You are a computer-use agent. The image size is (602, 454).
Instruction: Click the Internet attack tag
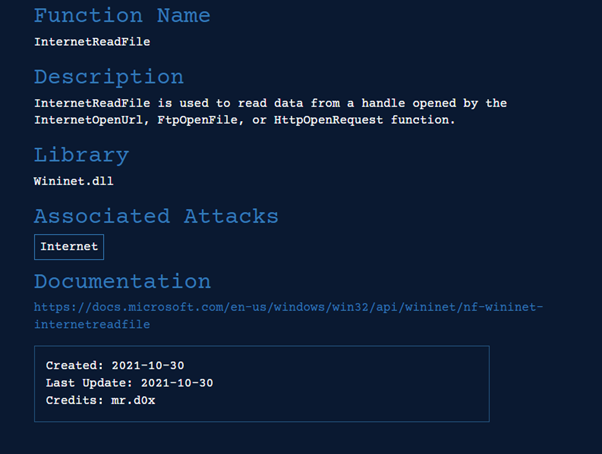(x=69, y=247)
